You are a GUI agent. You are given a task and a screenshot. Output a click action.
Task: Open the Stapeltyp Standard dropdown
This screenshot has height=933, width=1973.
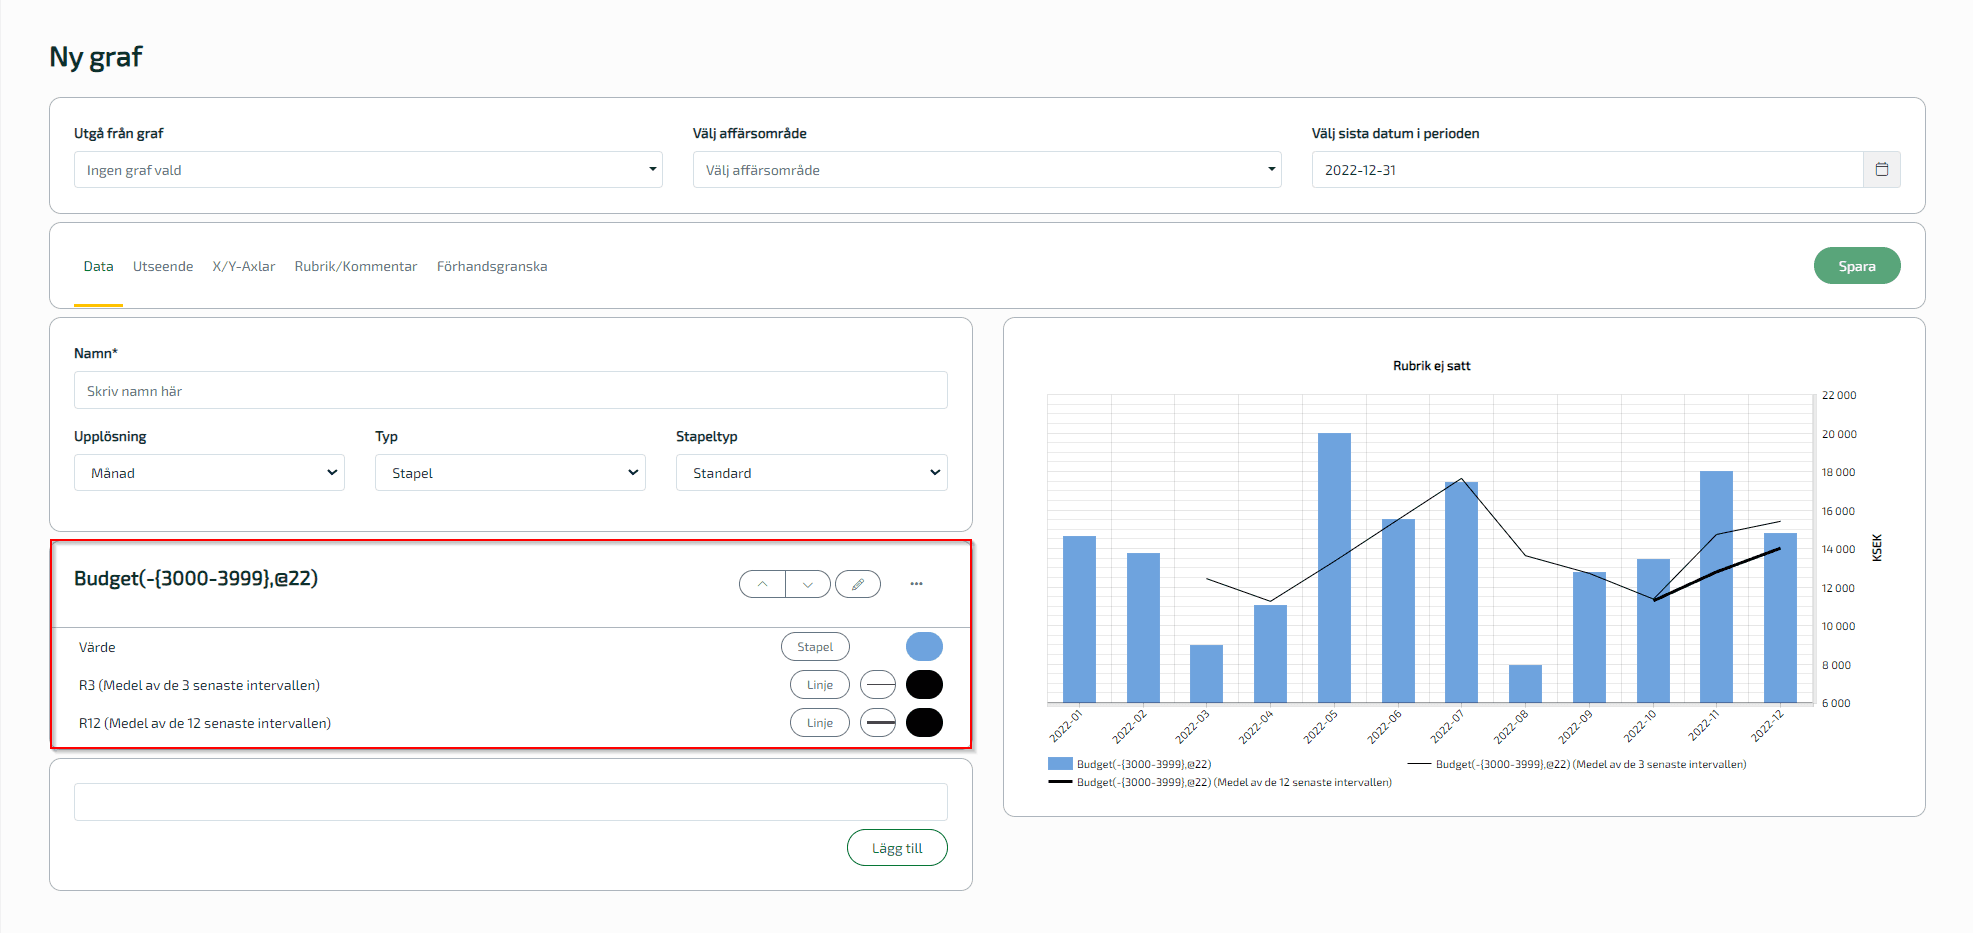(x=811, y=473)
